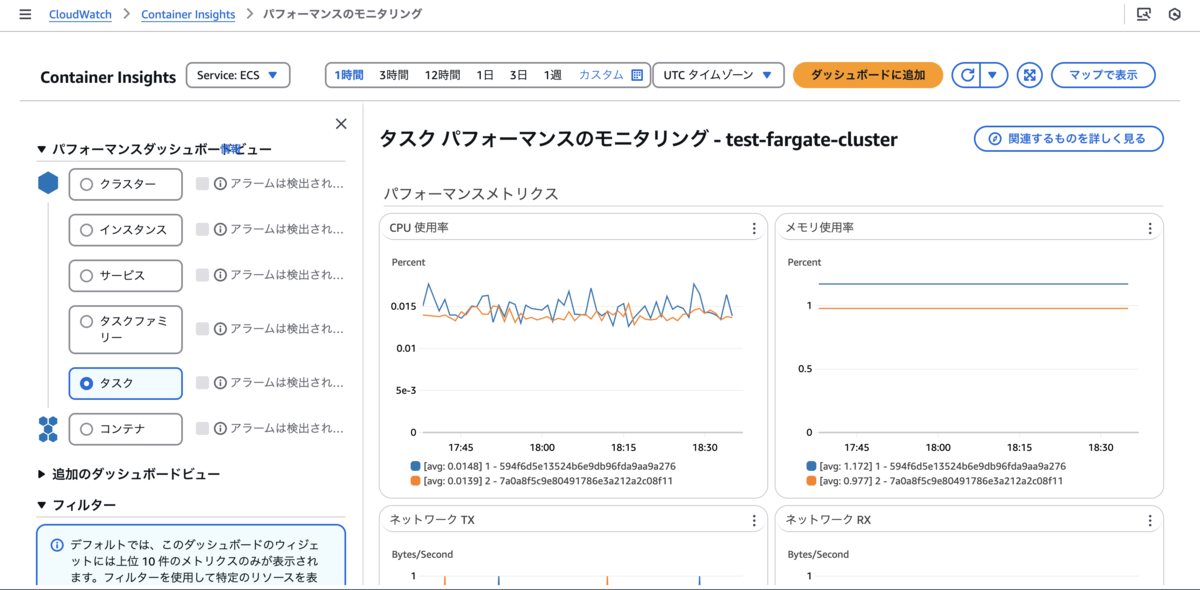Viewport: 1200px width, 590px height.
Task: Select the 1時間 time range
Action: [x=349, y=75]
